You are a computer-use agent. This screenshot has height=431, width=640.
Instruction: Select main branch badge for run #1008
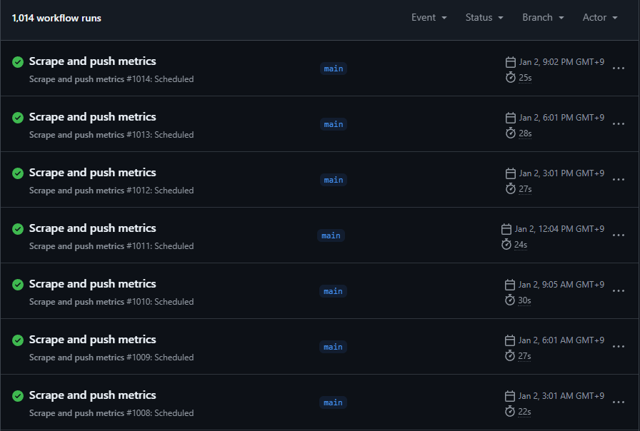point(333,403)
